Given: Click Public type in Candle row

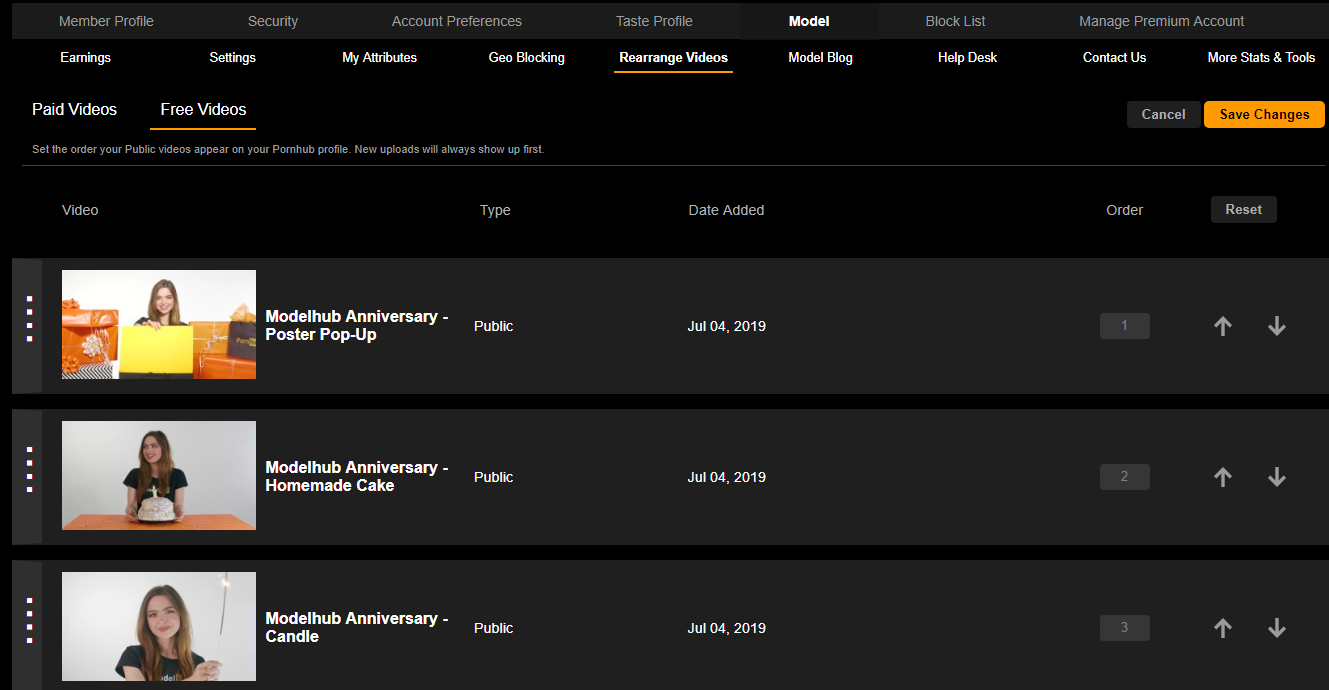Looking at the screenshot, I should (494, 628).
